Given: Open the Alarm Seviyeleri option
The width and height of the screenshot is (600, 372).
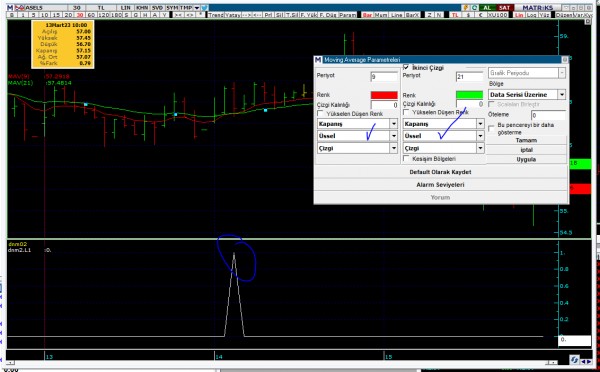Looking at the screenshot, I should (440, 185).
